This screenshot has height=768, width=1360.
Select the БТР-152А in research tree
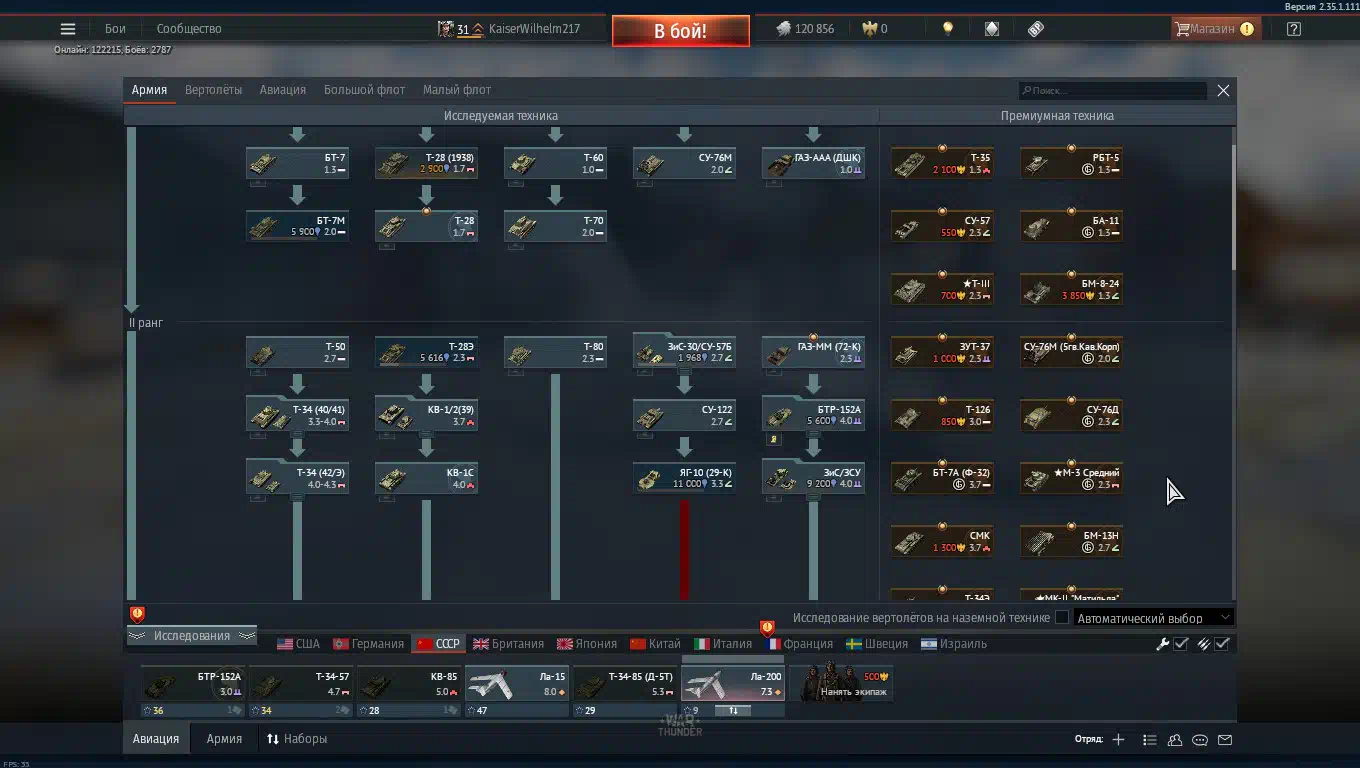point(813,415)
